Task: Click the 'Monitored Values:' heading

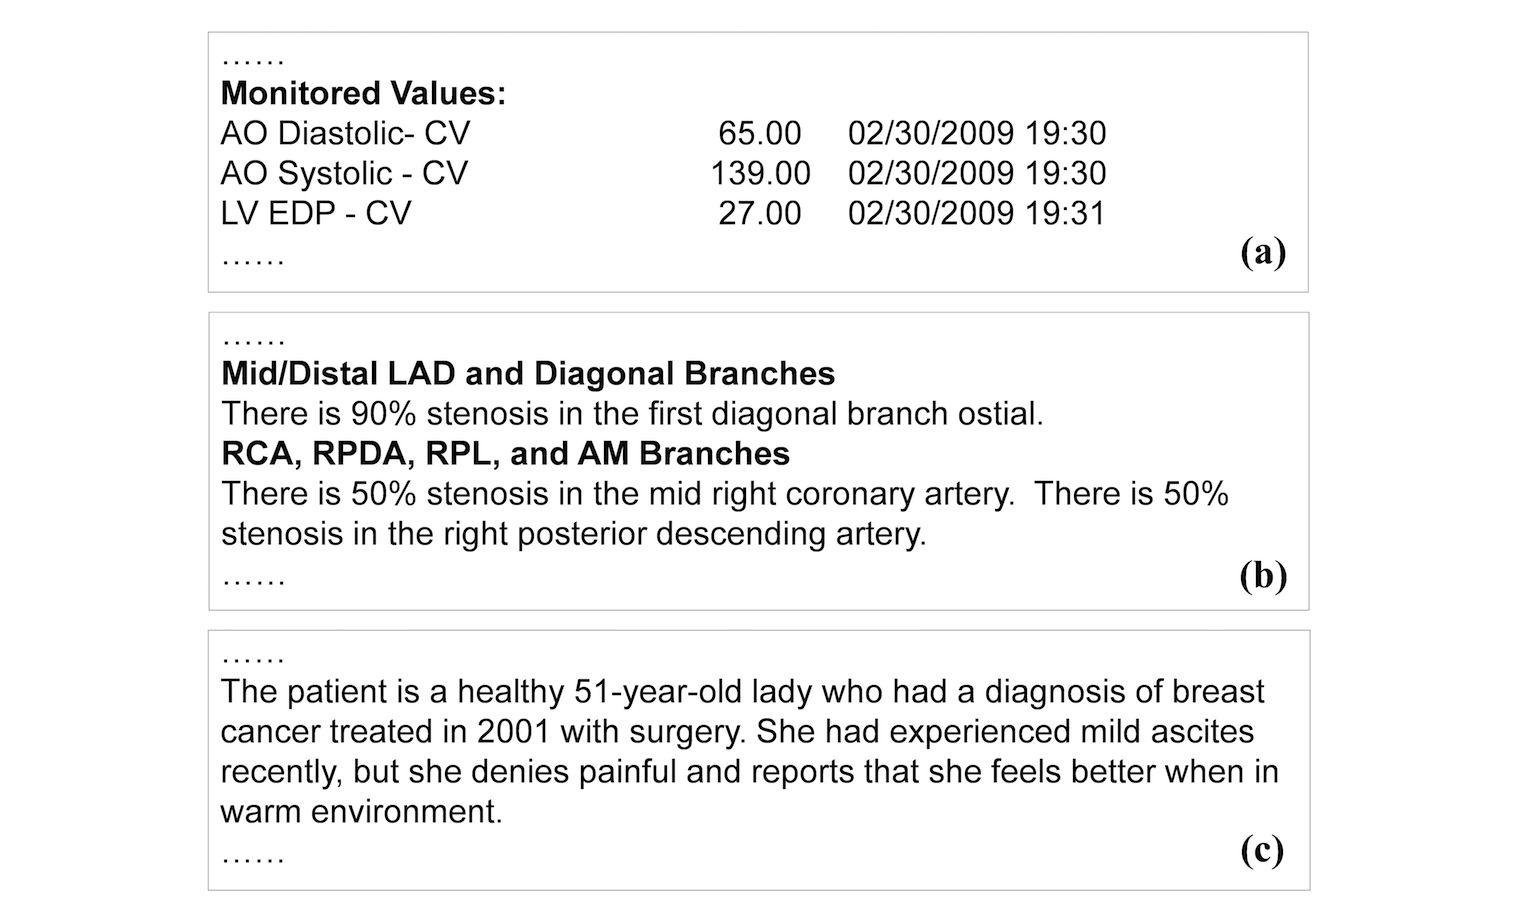Action: click(x=363, y=93)
